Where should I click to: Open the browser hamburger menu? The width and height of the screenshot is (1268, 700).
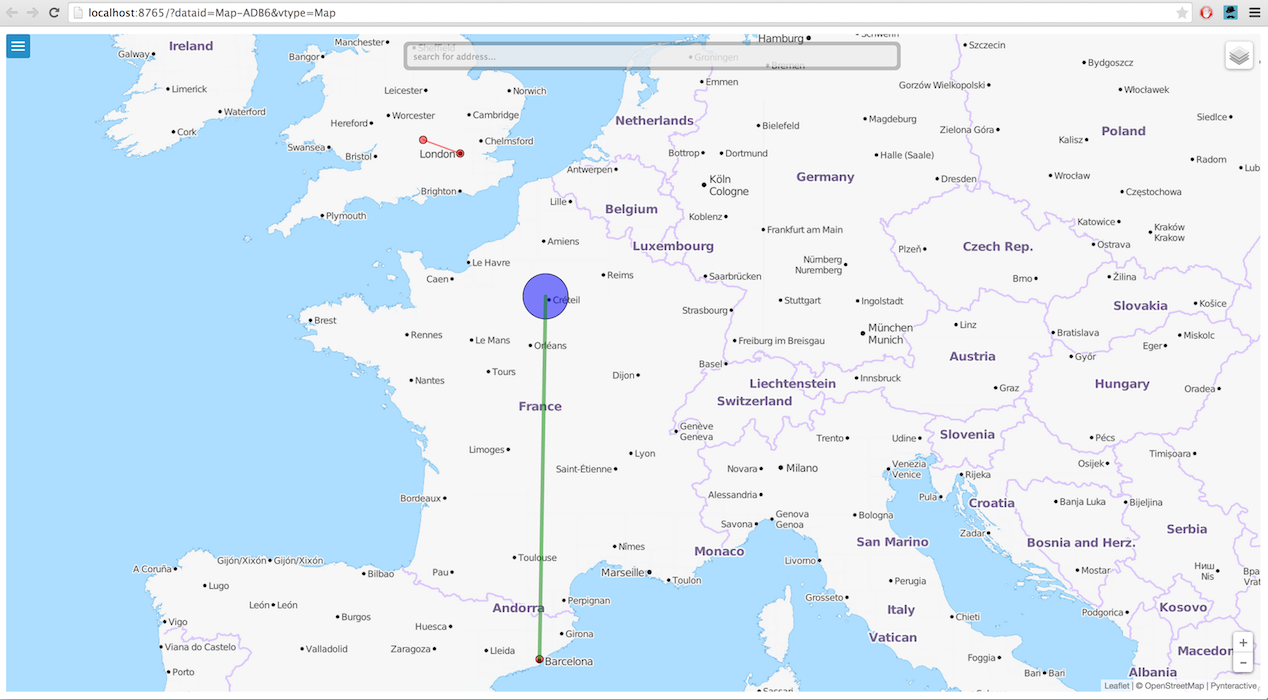tap(1256, 12)
